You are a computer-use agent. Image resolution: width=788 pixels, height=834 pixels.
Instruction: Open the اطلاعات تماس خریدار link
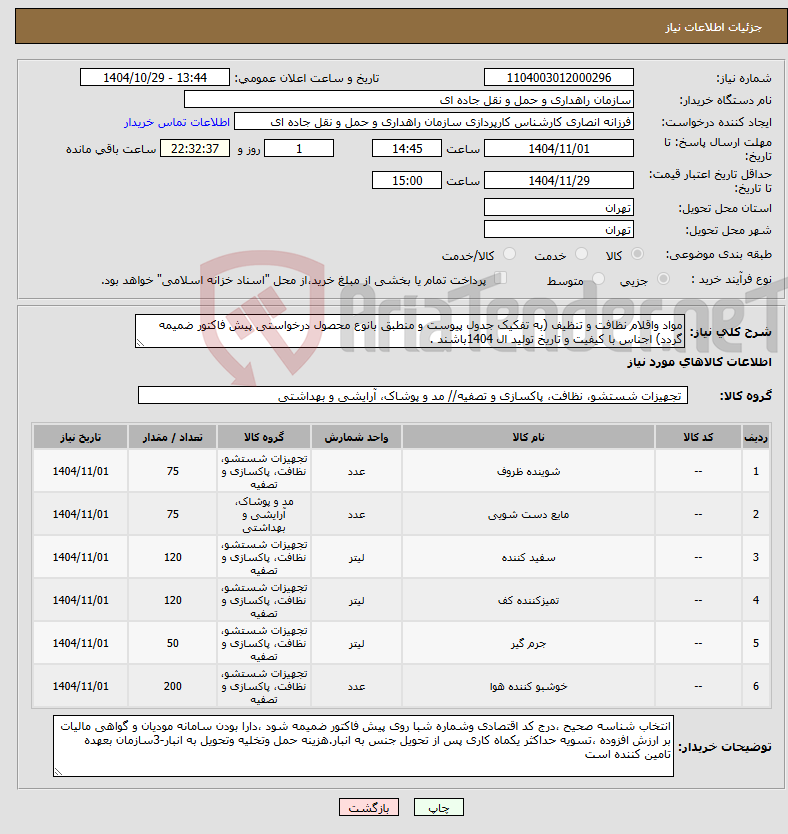[177, 122]
